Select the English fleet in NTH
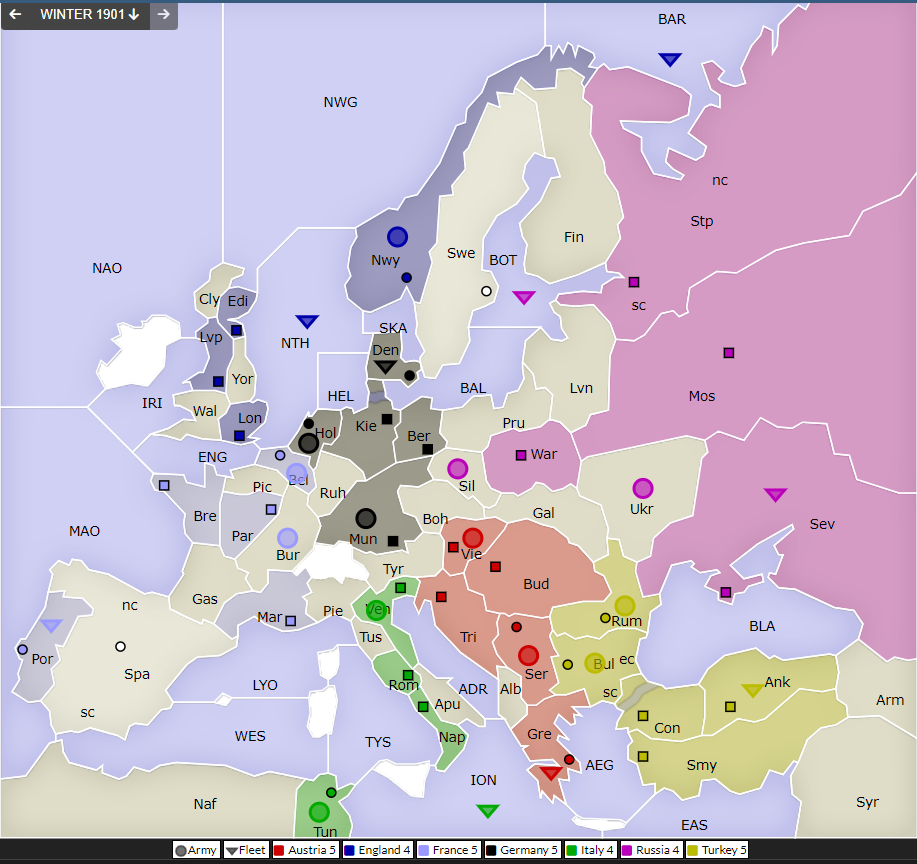 [307, 321]
